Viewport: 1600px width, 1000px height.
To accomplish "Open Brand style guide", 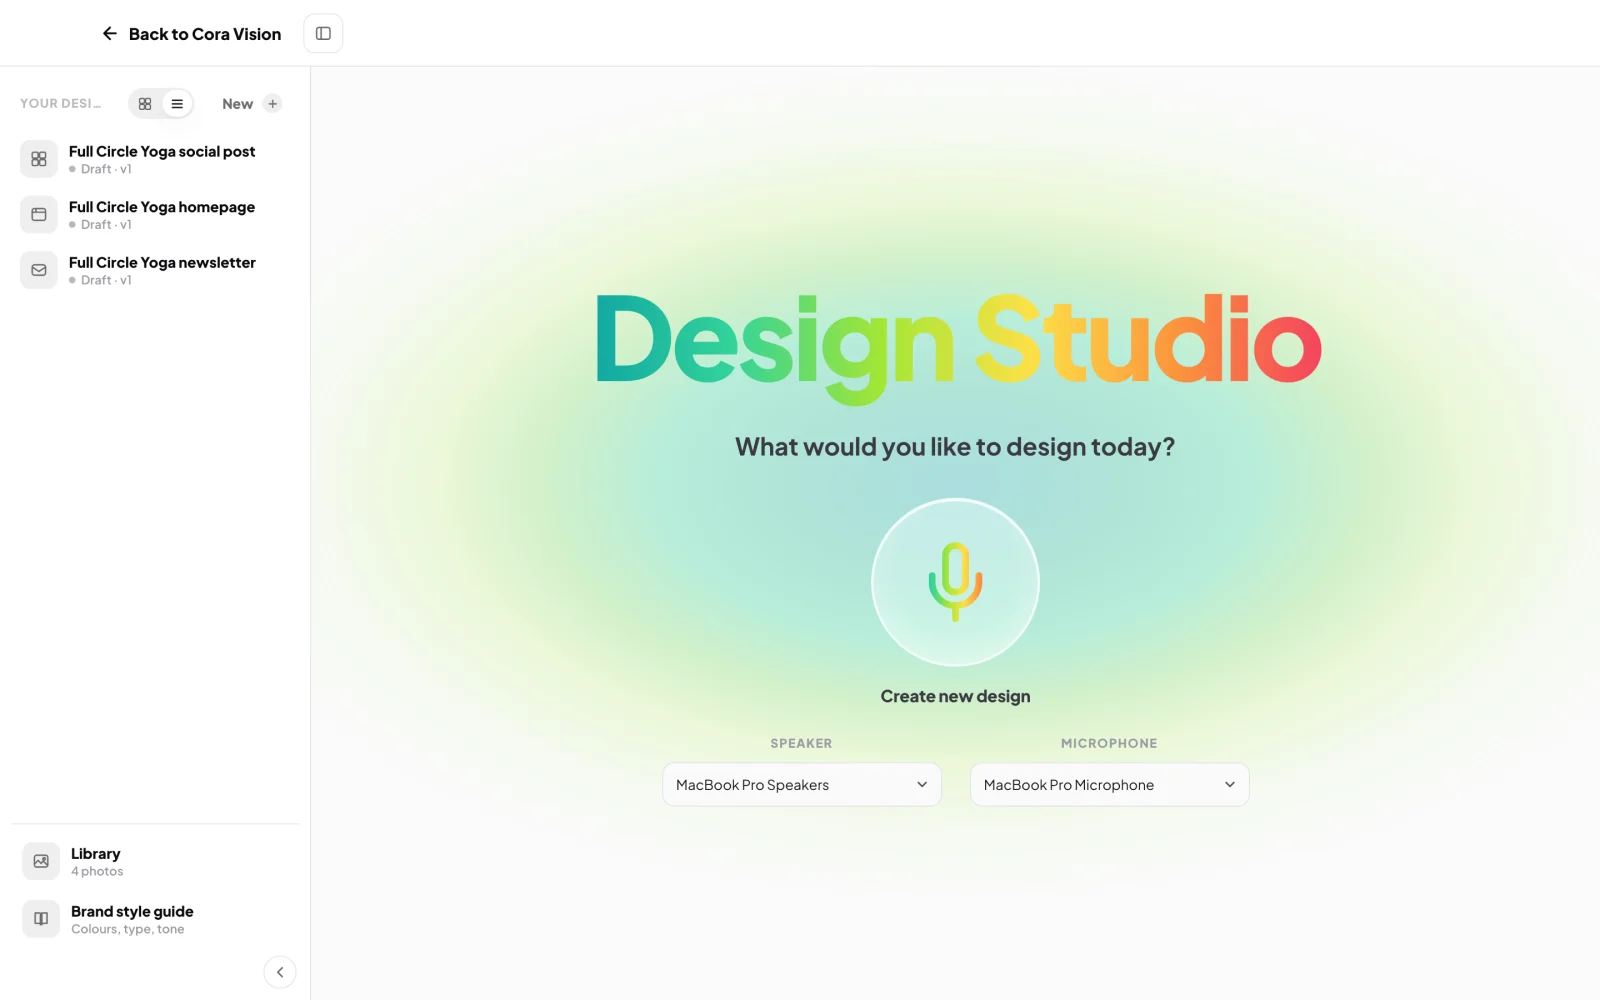I will pos(155,919).
